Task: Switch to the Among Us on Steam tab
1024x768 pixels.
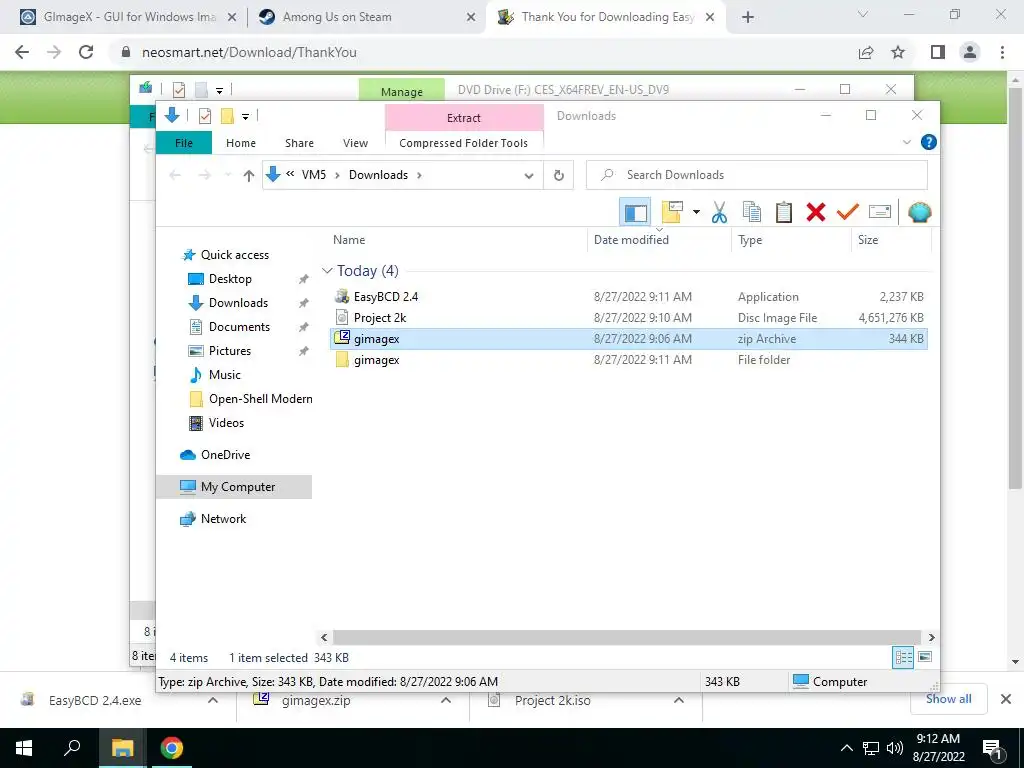Action: 366,17
